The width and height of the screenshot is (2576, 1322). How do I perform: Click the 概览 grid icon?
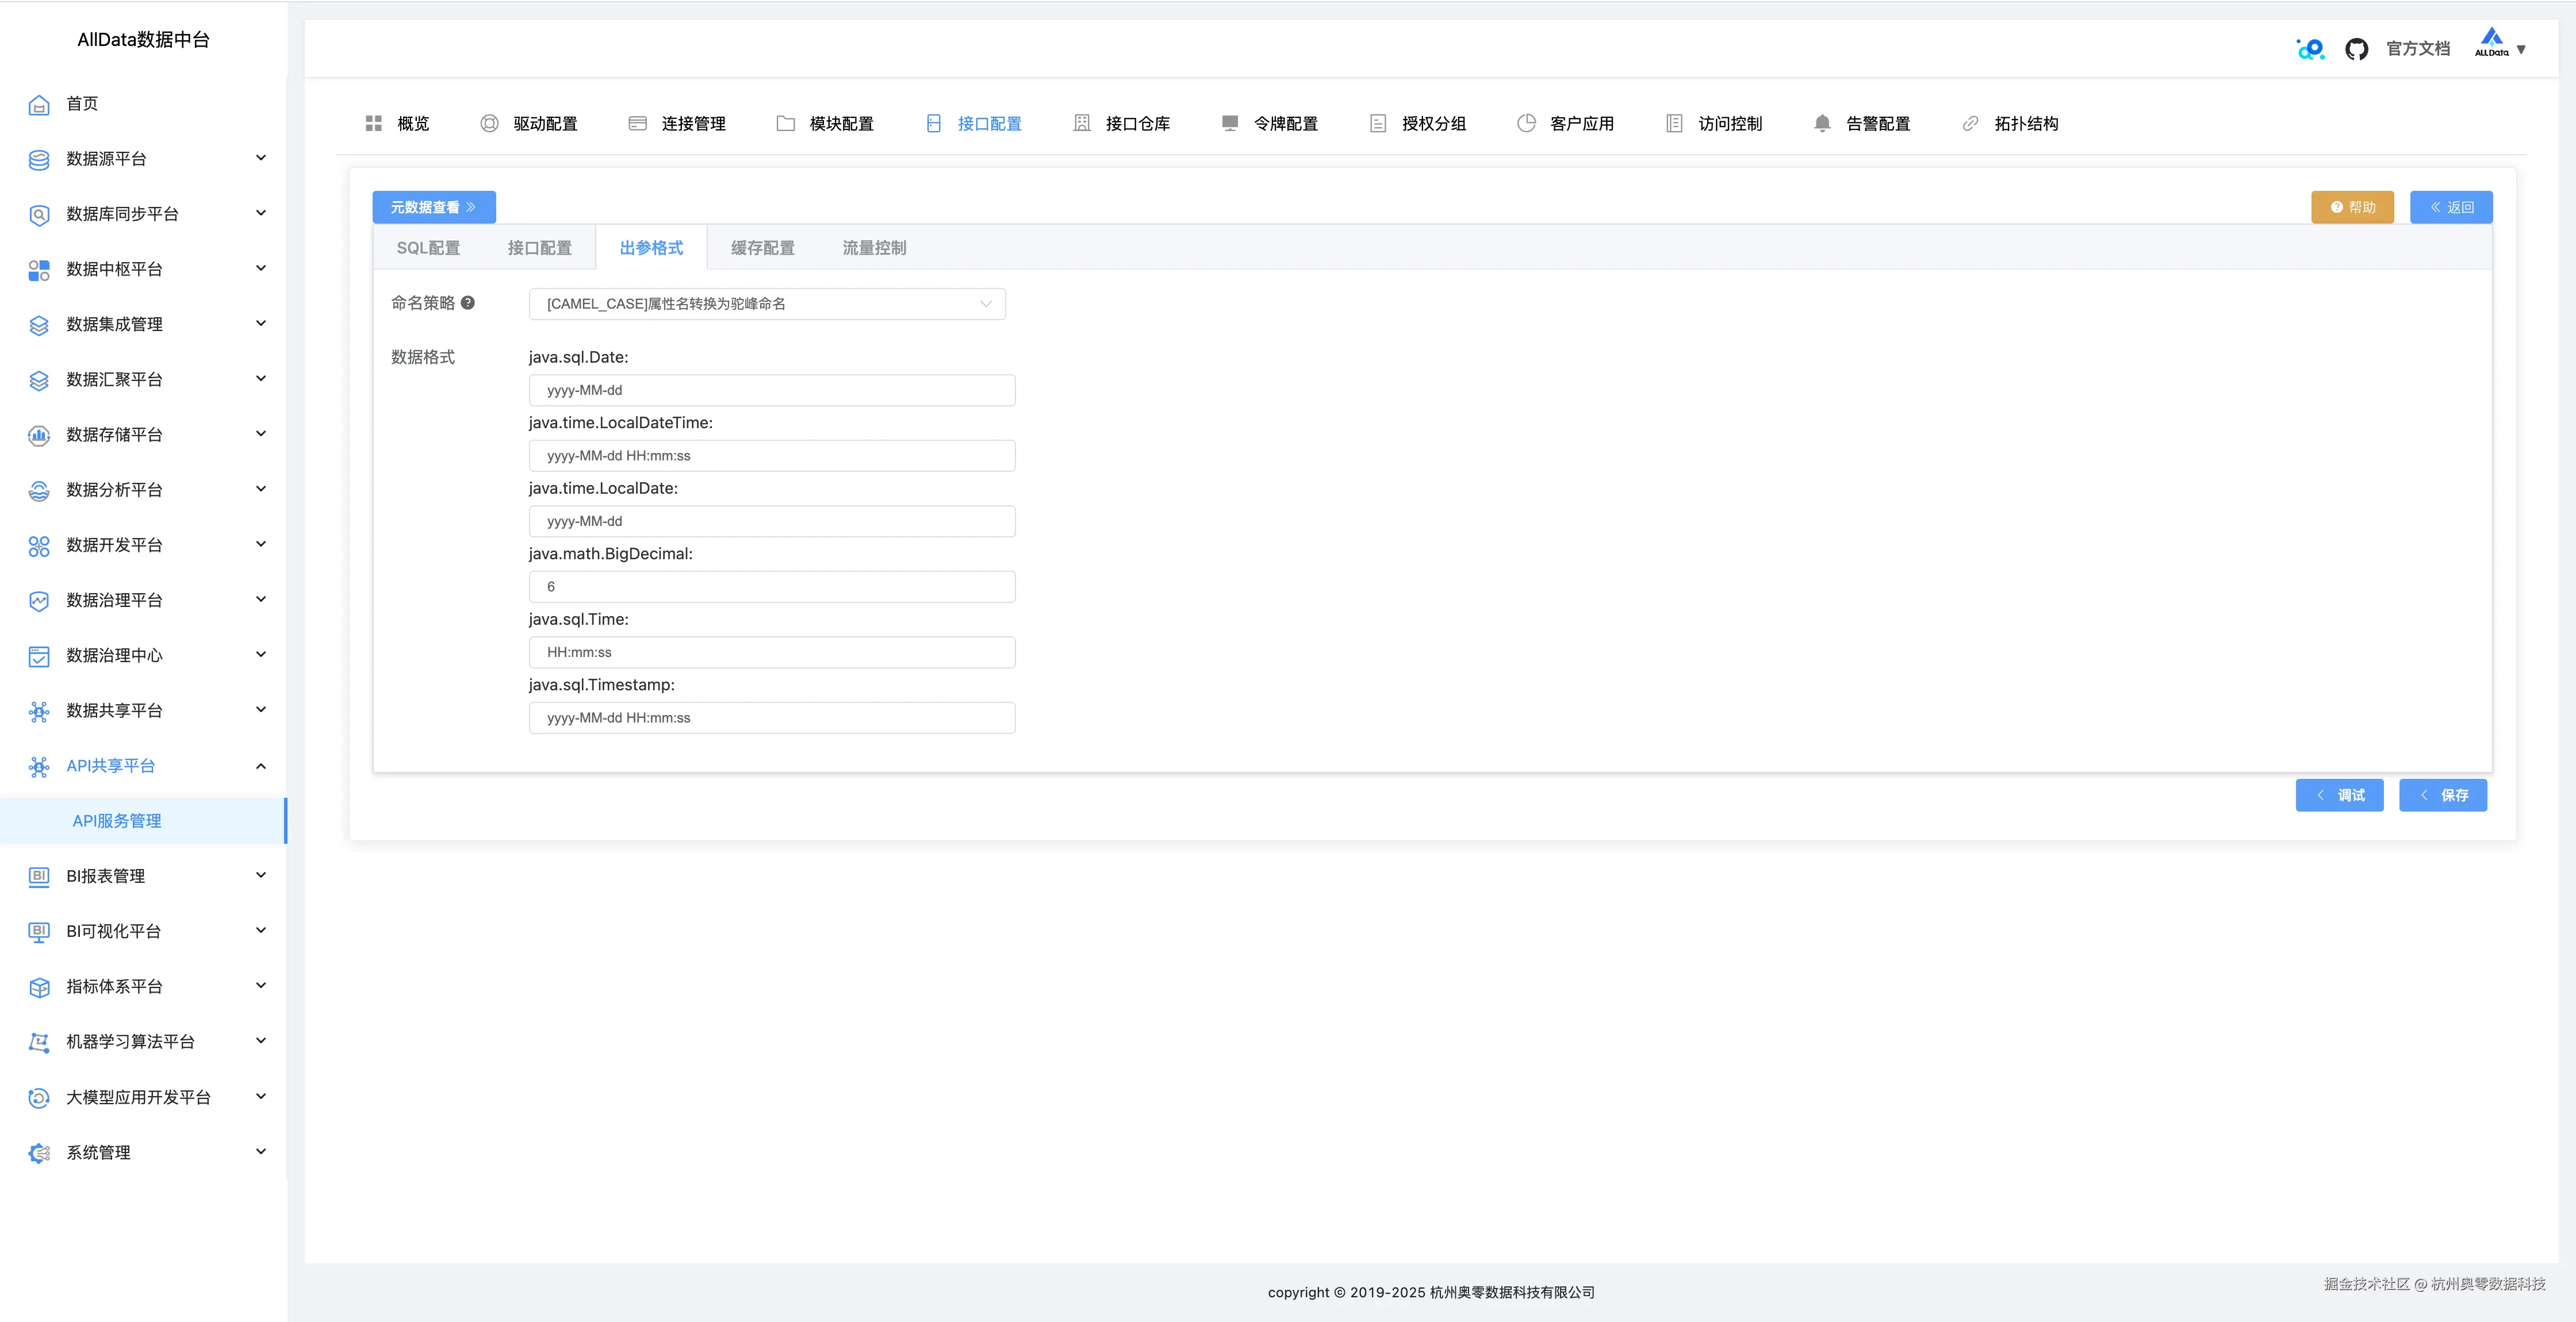(x=374, y=123)
